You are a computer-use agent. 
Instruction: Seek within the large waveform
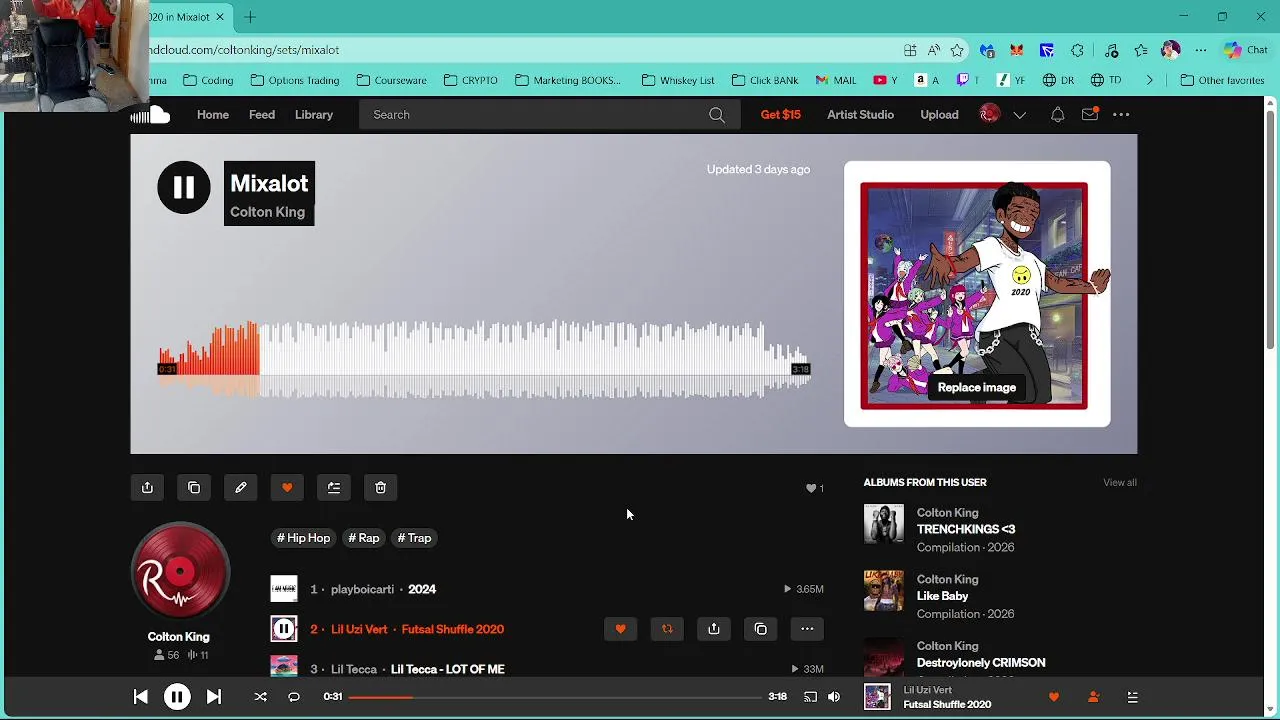[x=484, y=360]
